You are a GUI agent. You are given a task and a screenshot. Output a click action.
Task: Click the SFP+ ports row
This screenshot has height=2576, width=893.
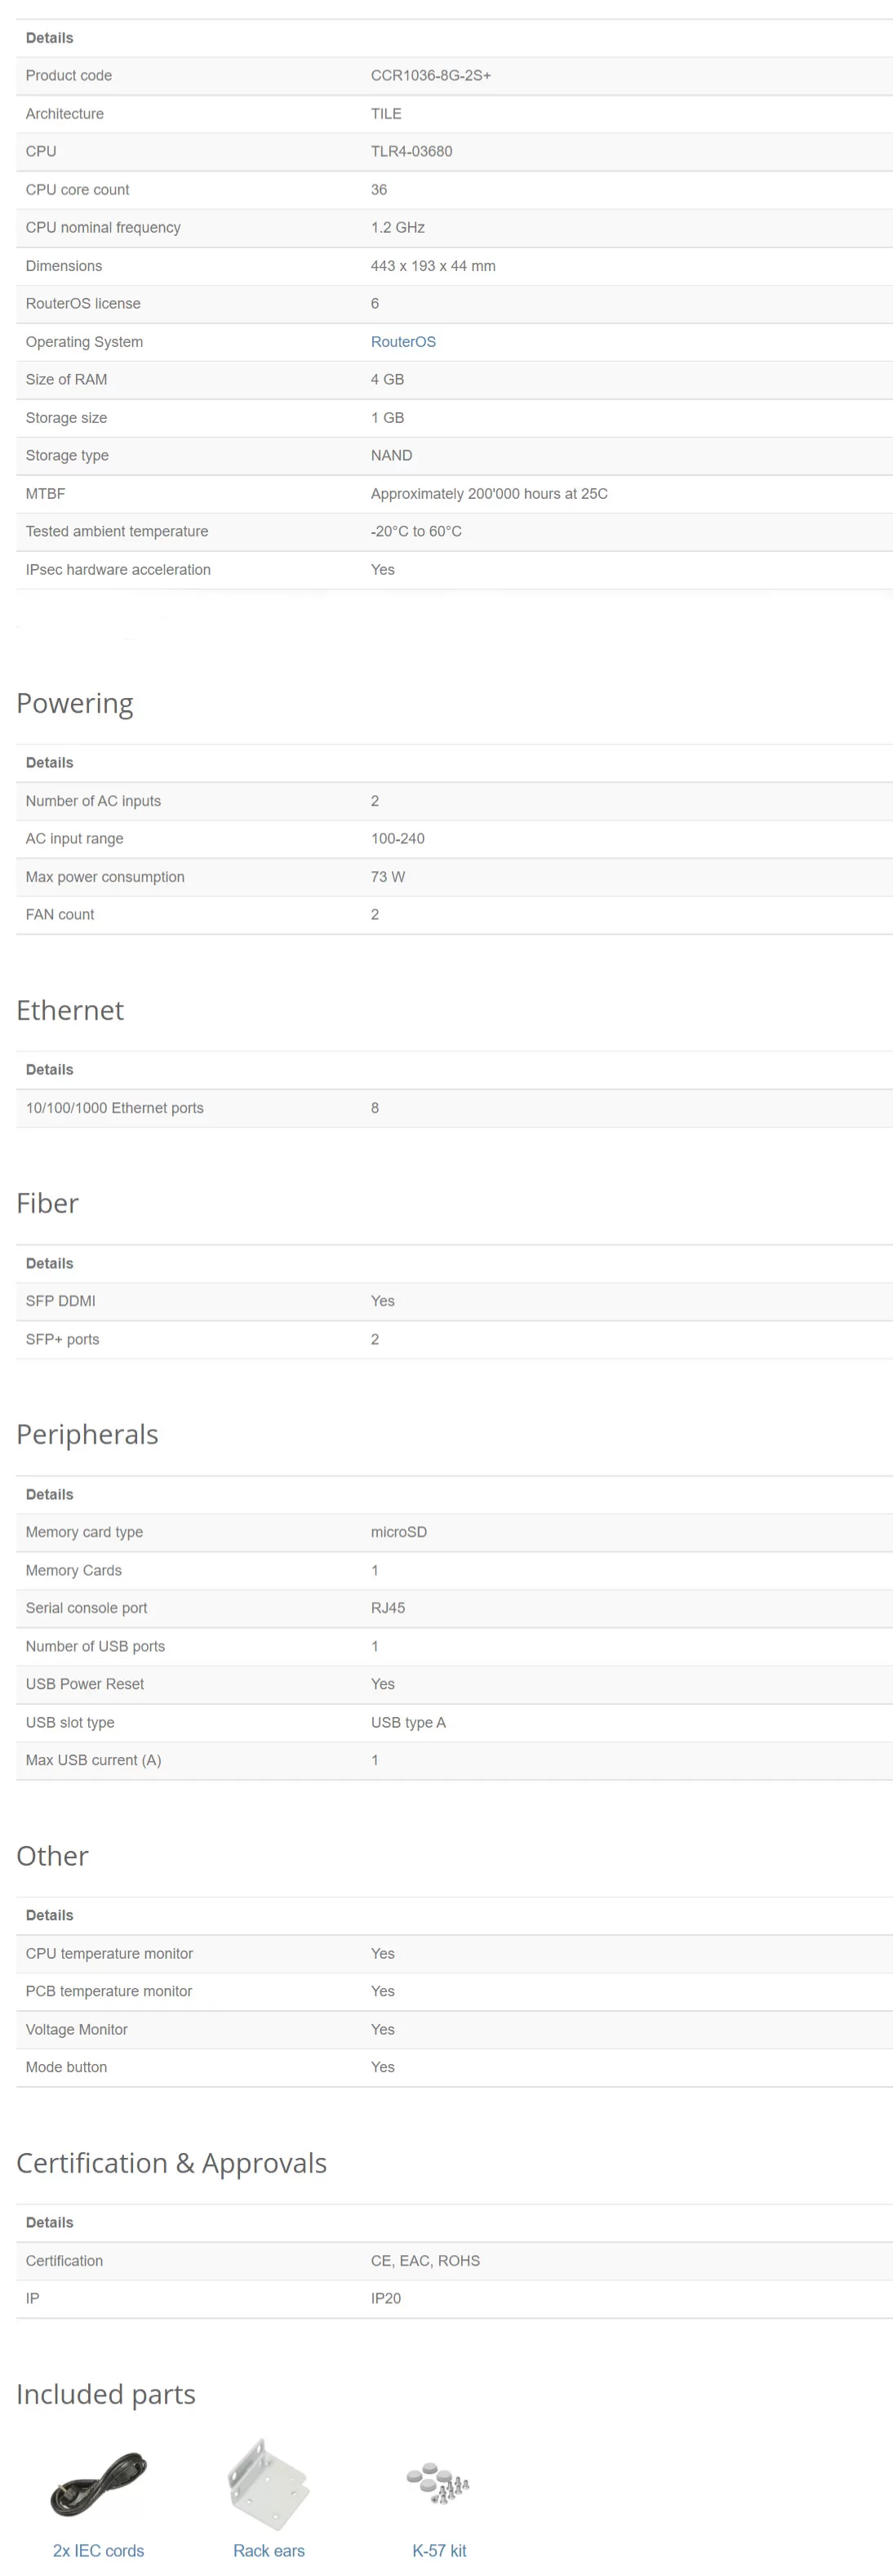454,1339
